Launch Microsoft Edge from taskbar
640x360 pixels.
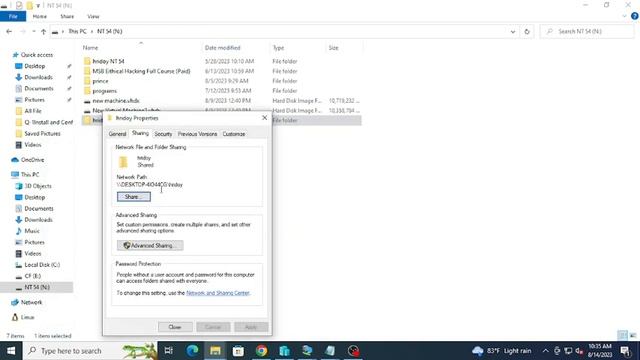coord(192,351)
